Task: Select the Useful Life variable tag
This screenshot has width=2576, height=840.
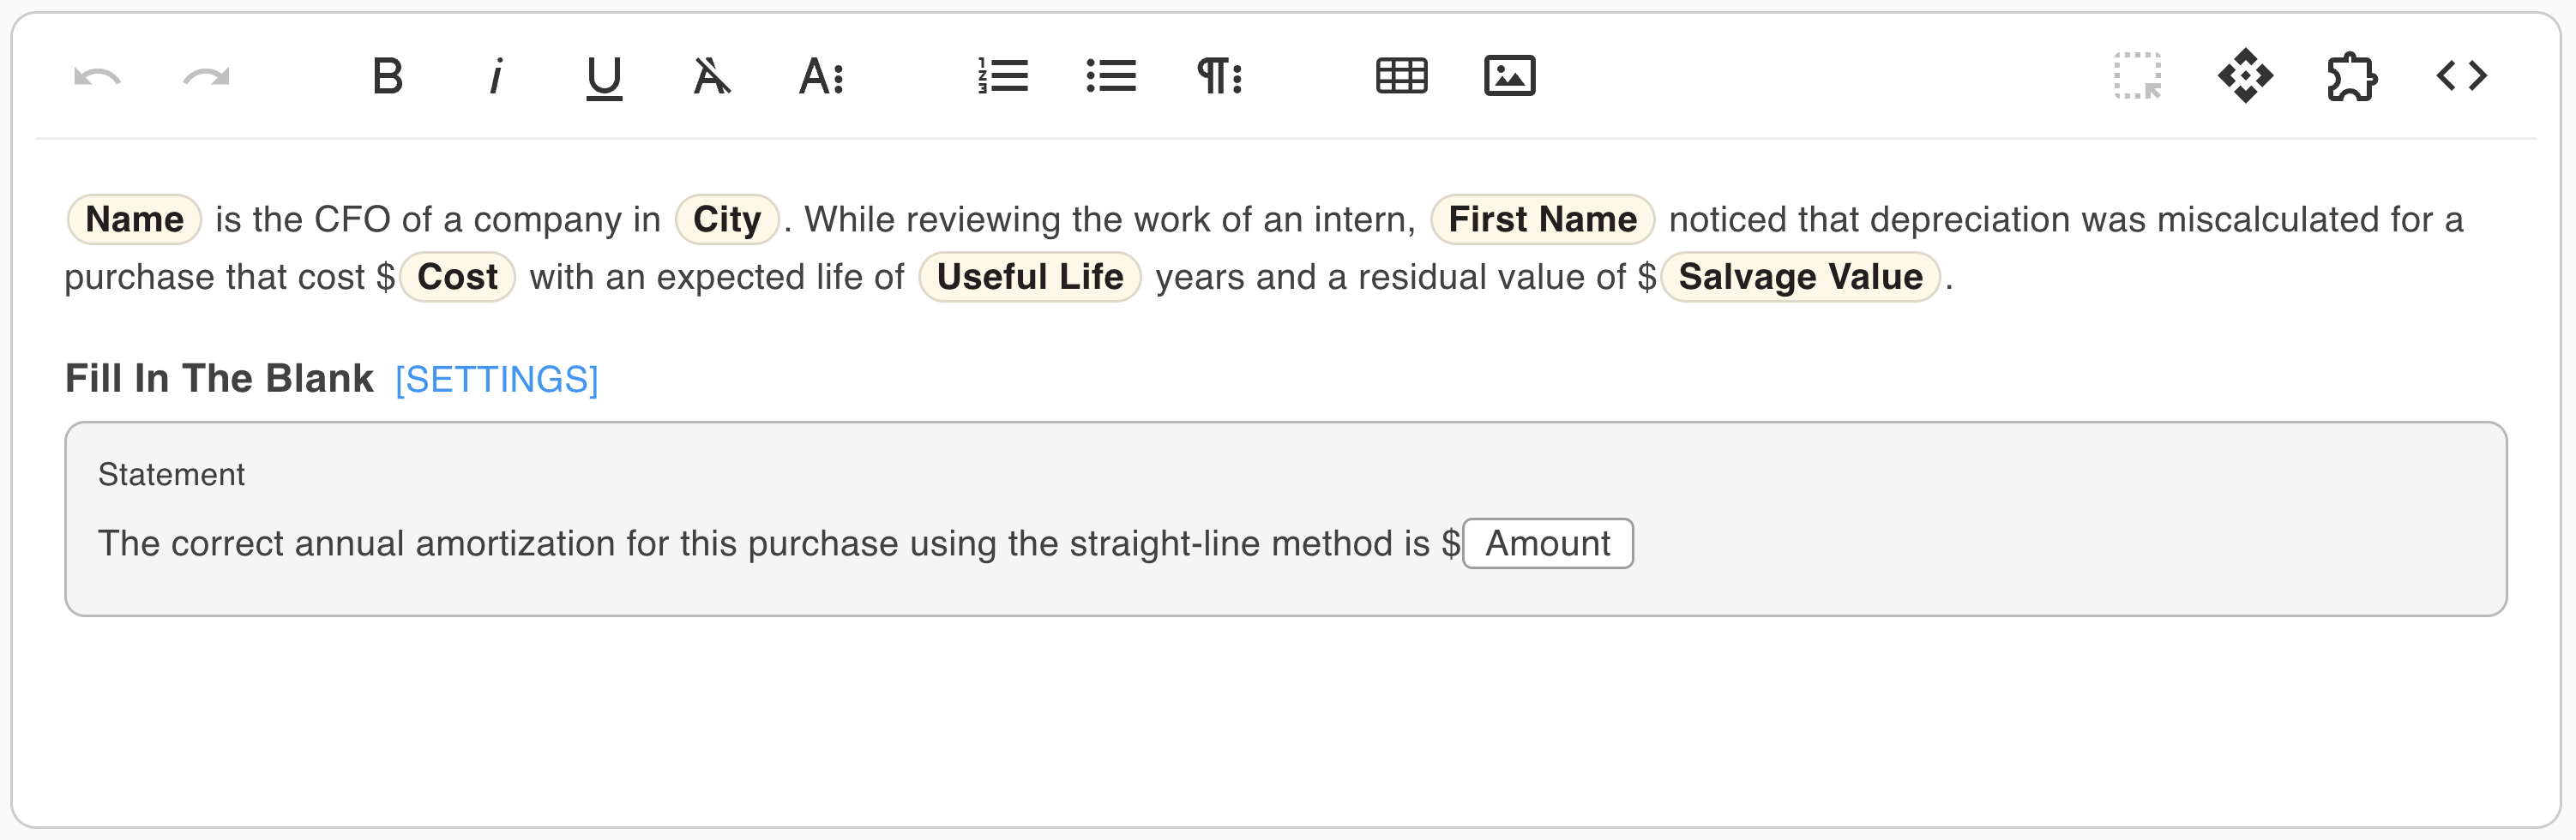Action: (x=1030, y=277)
